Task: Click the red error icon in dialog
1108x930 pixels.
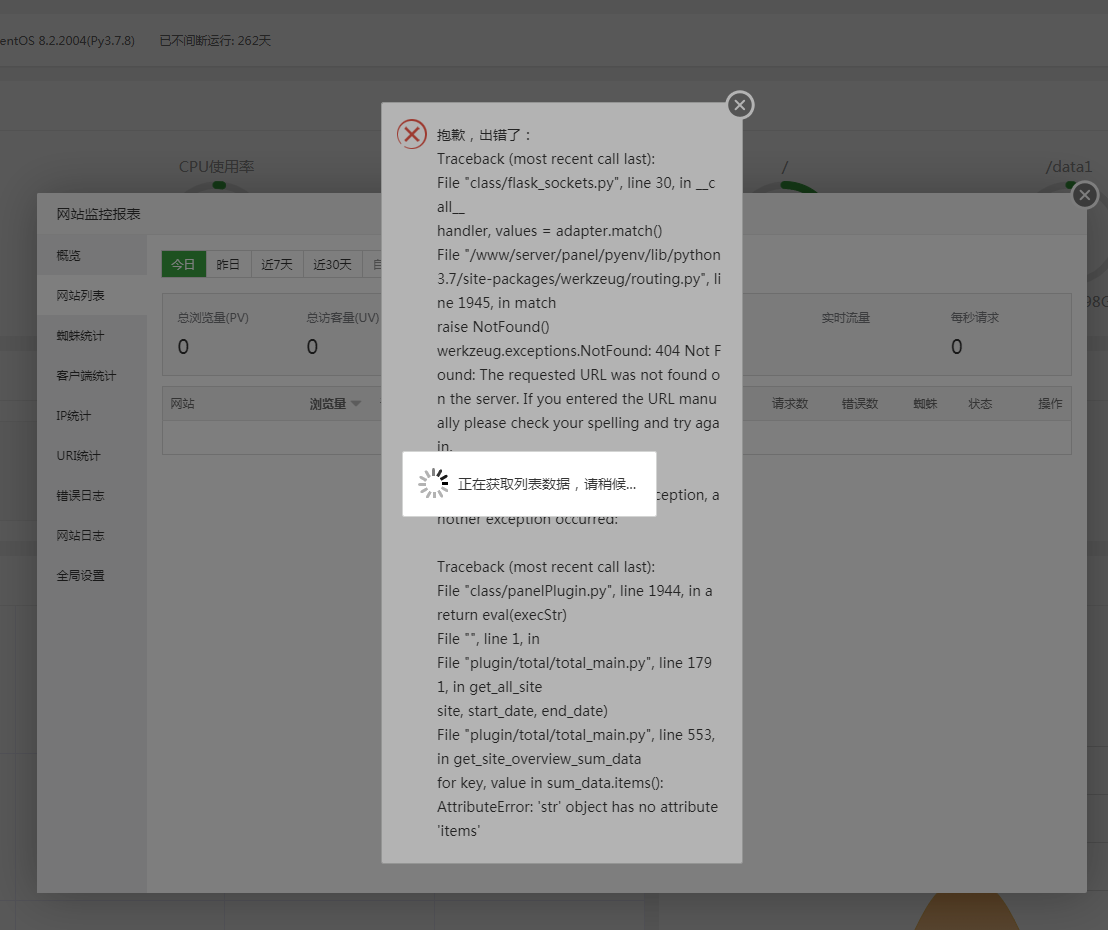Action: pos(411,134)
